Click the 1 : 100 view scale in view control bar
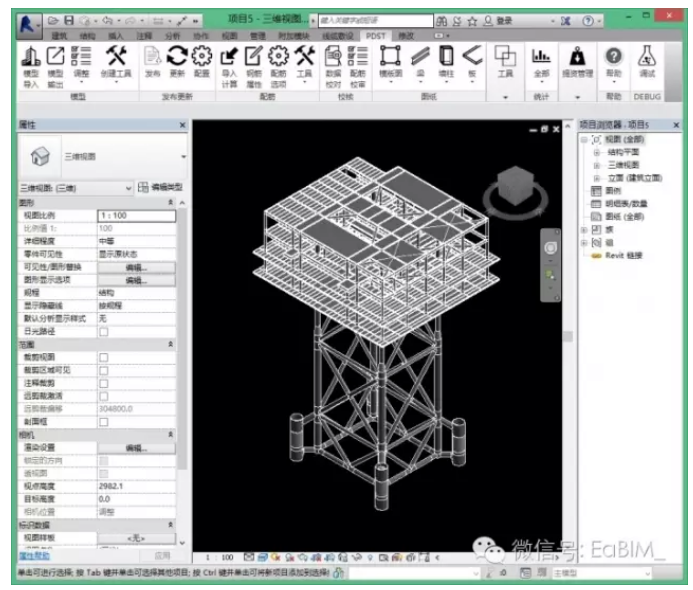693x590 pixels. pyautogui.click(x=219, y=558)
